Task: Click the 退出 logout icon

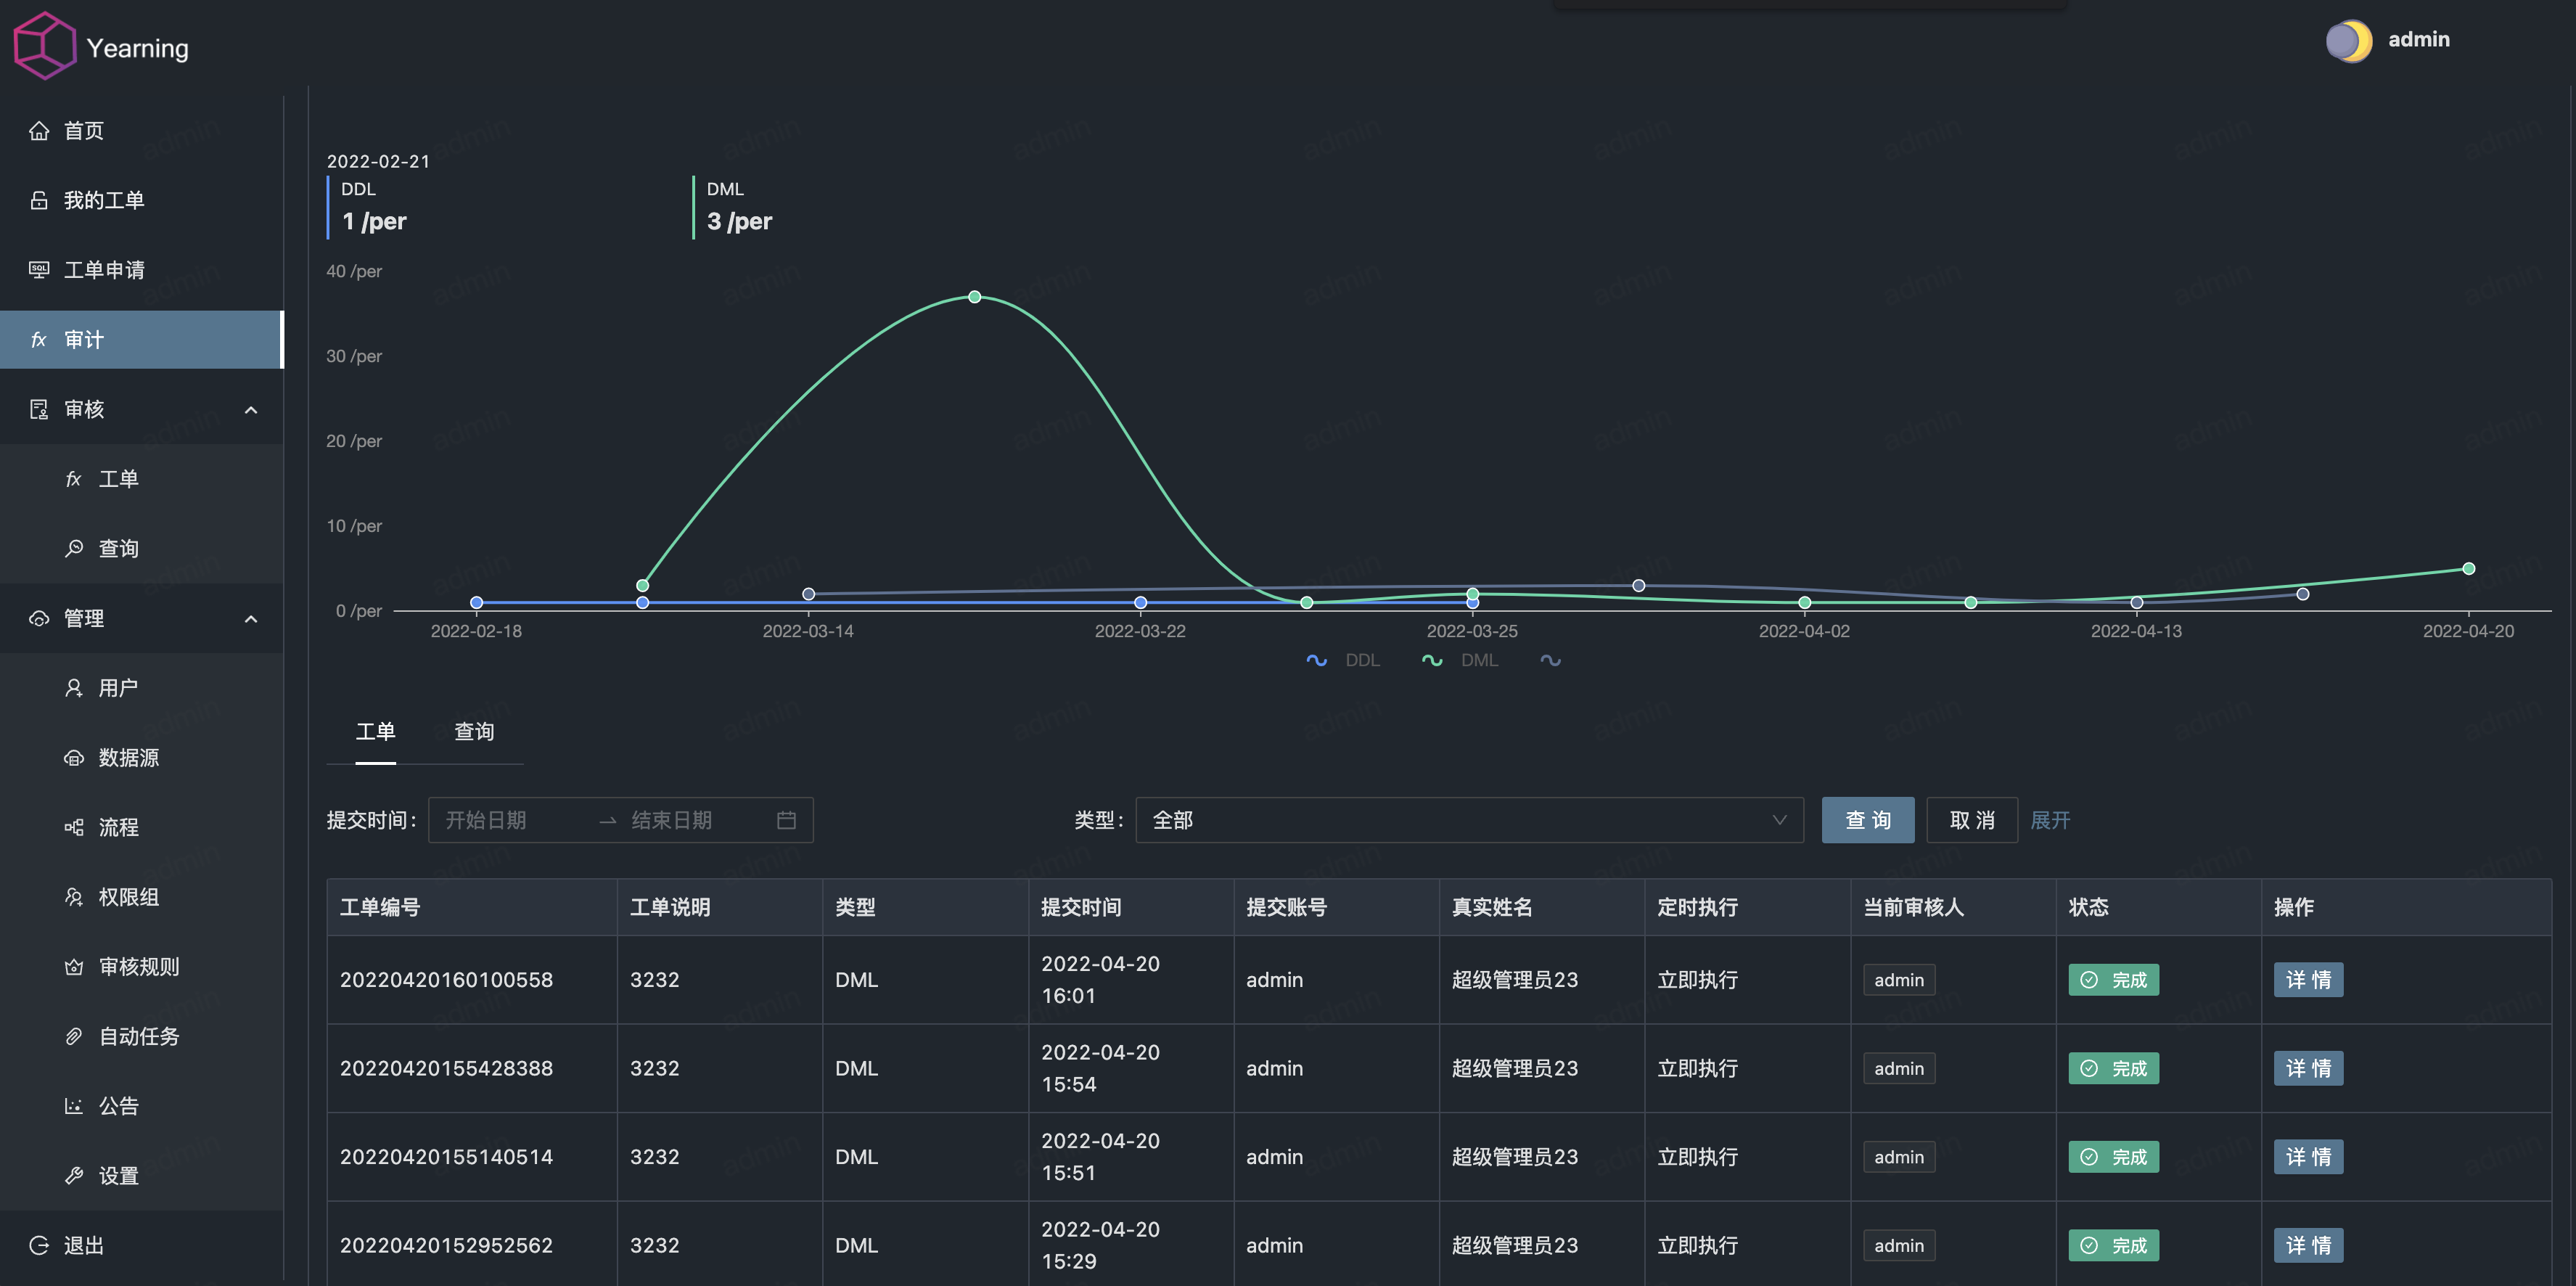Action: click(39, 1245)
